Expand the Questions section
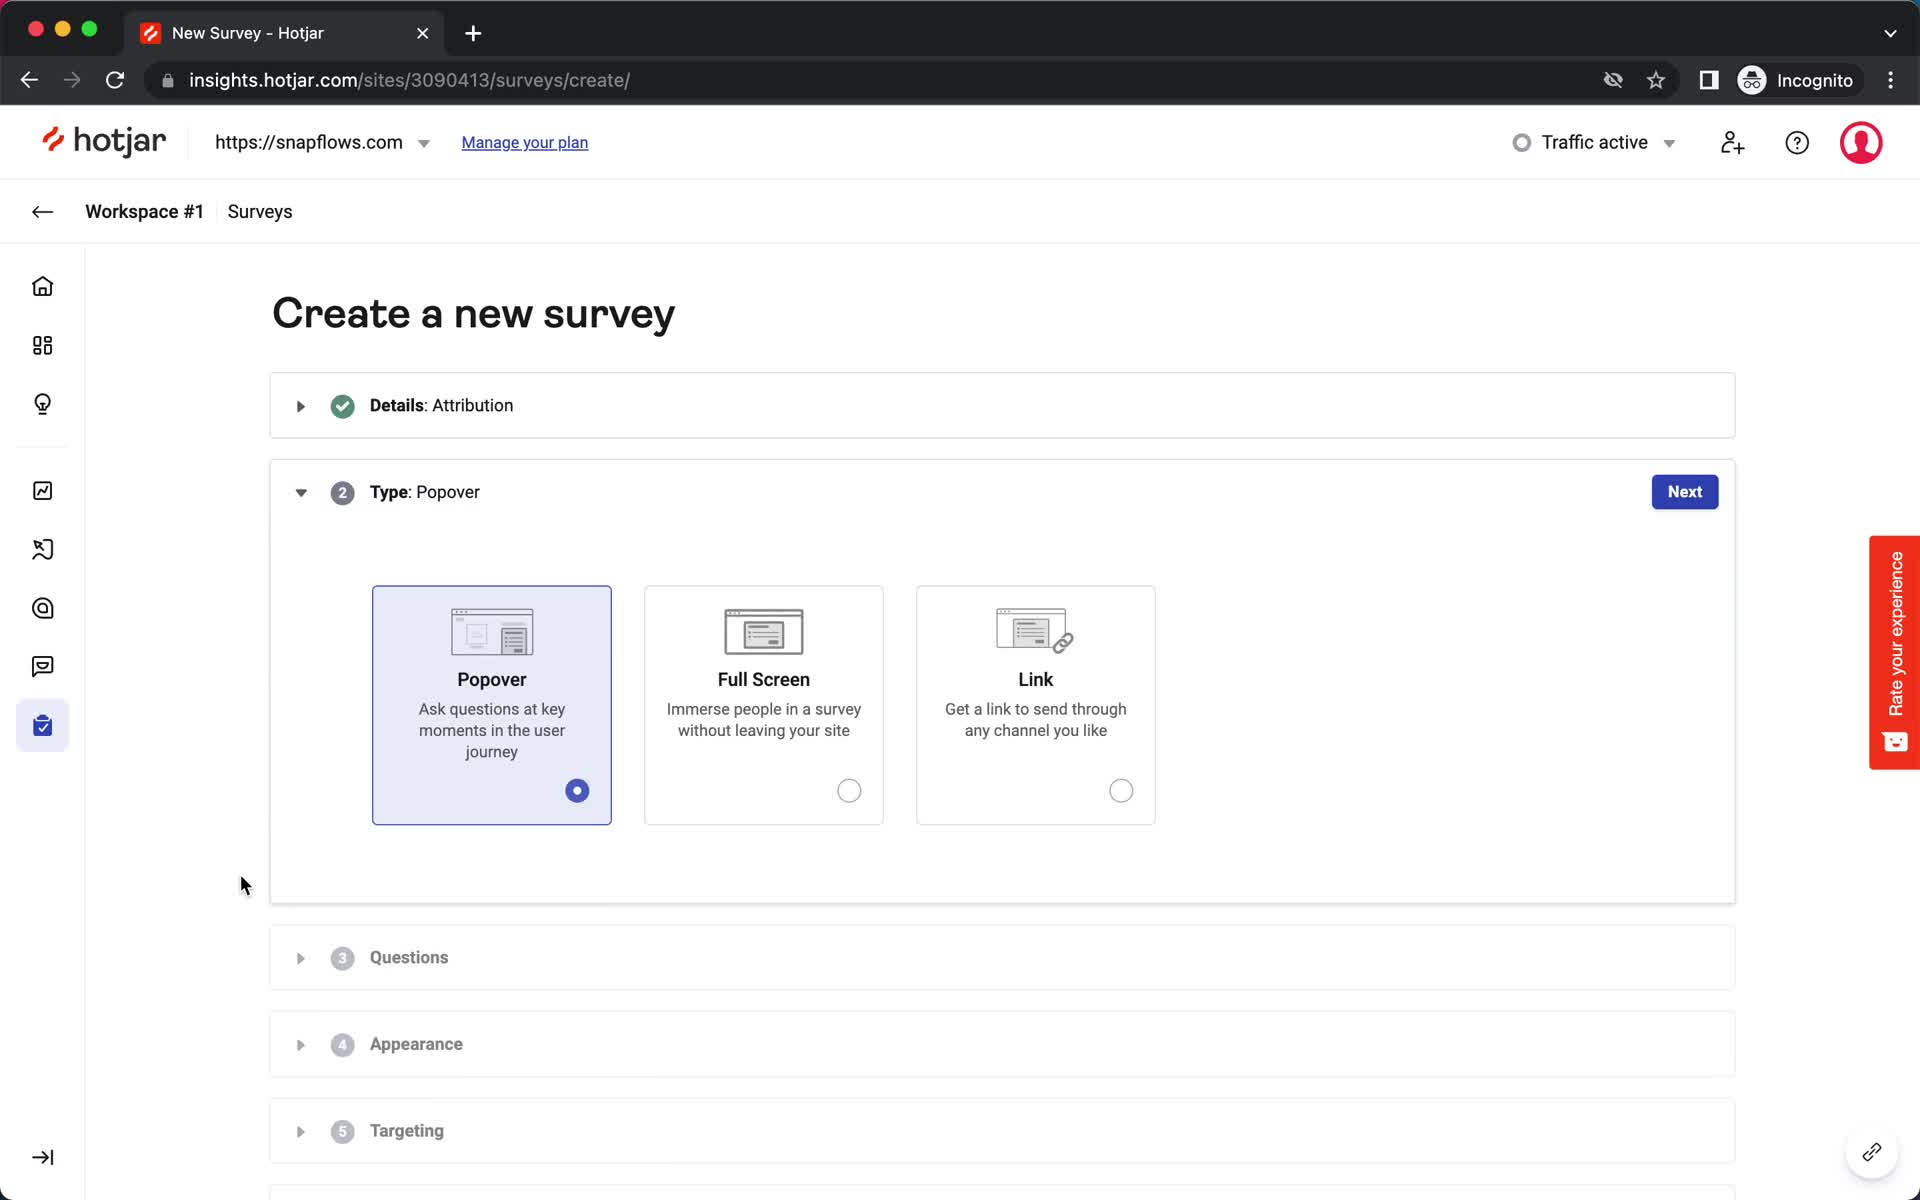Image resolution: width=1920 pixels, height=1200 pixels. (301, 957)
